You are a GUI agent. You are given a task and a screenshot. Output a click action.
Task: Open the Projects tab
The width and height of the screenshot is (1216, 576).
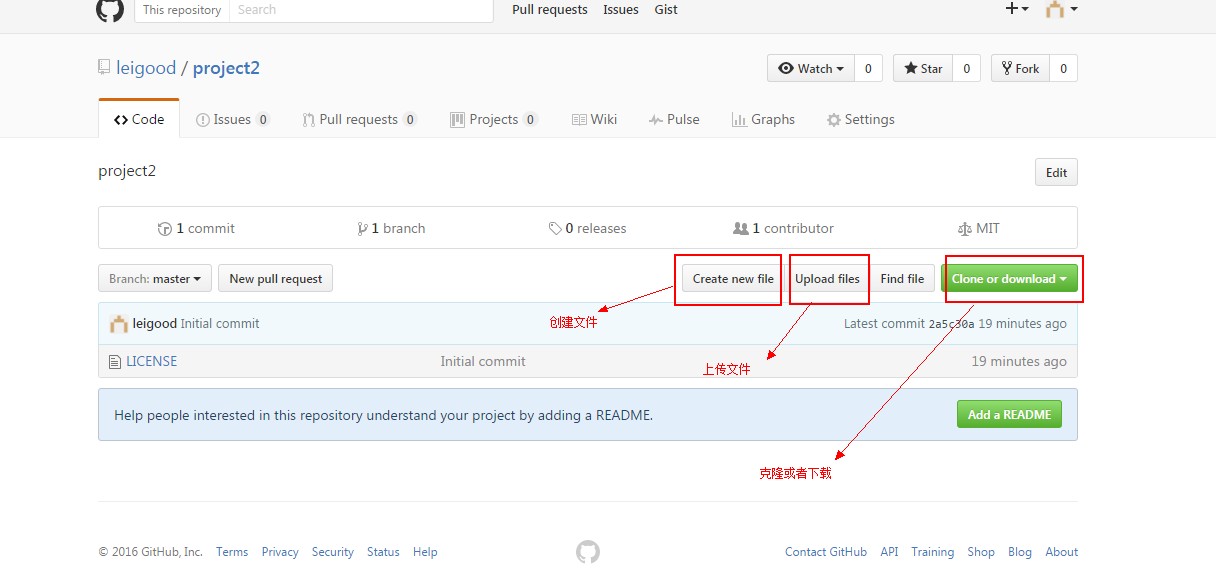[494, 119]
